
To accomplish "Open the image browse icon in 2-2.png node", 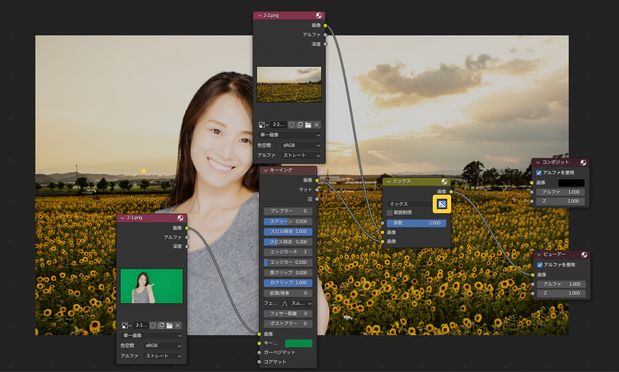I will tap(262, 125).
